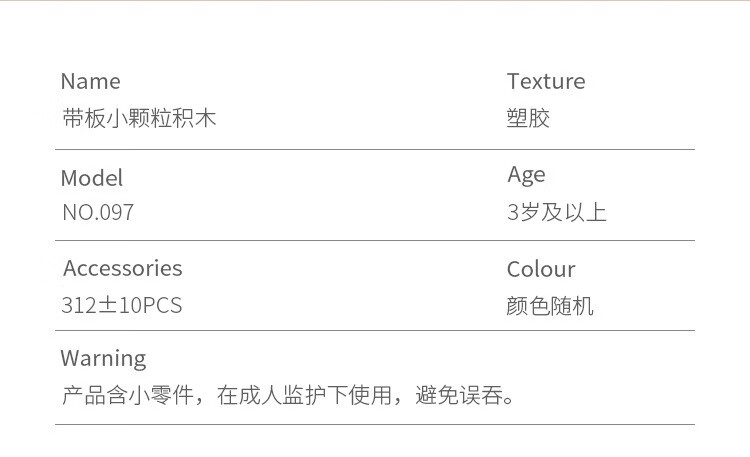Click the Colour heading
The width and height of the screenshot is (750, 457).
(x=541, y=269)
